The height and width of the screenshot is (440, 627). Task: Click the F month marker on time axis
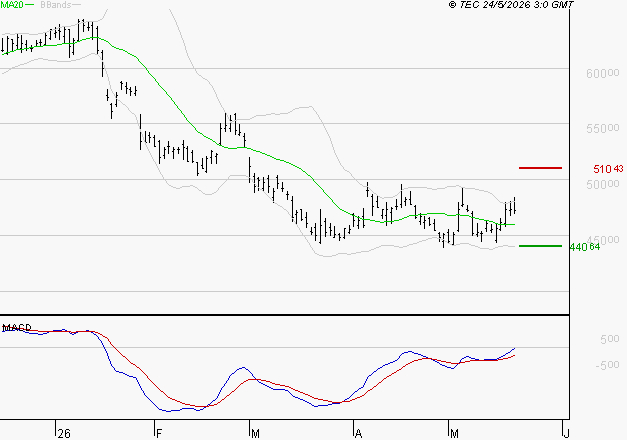pos(159,434)
